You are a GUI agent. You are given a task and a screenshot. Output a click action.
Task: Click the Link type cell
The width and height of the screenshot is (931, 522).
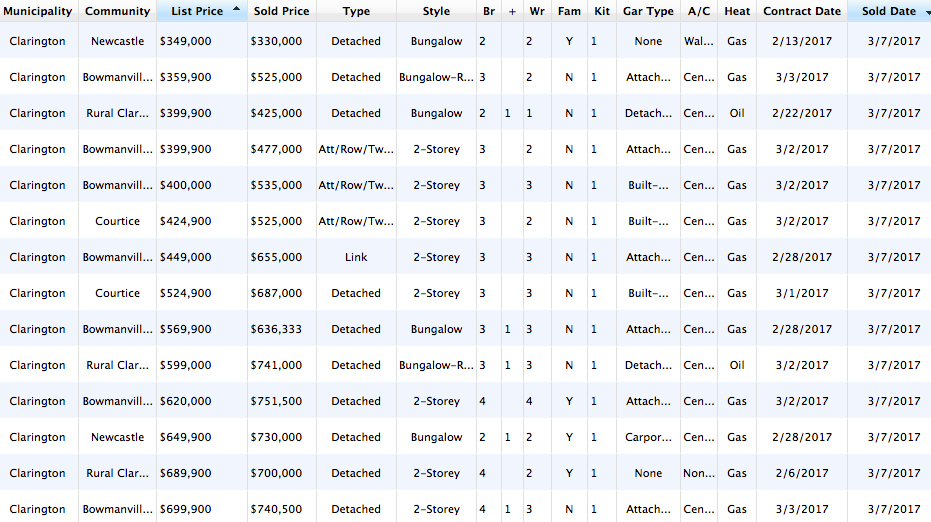pyautogui.click(x=356, y=257)
